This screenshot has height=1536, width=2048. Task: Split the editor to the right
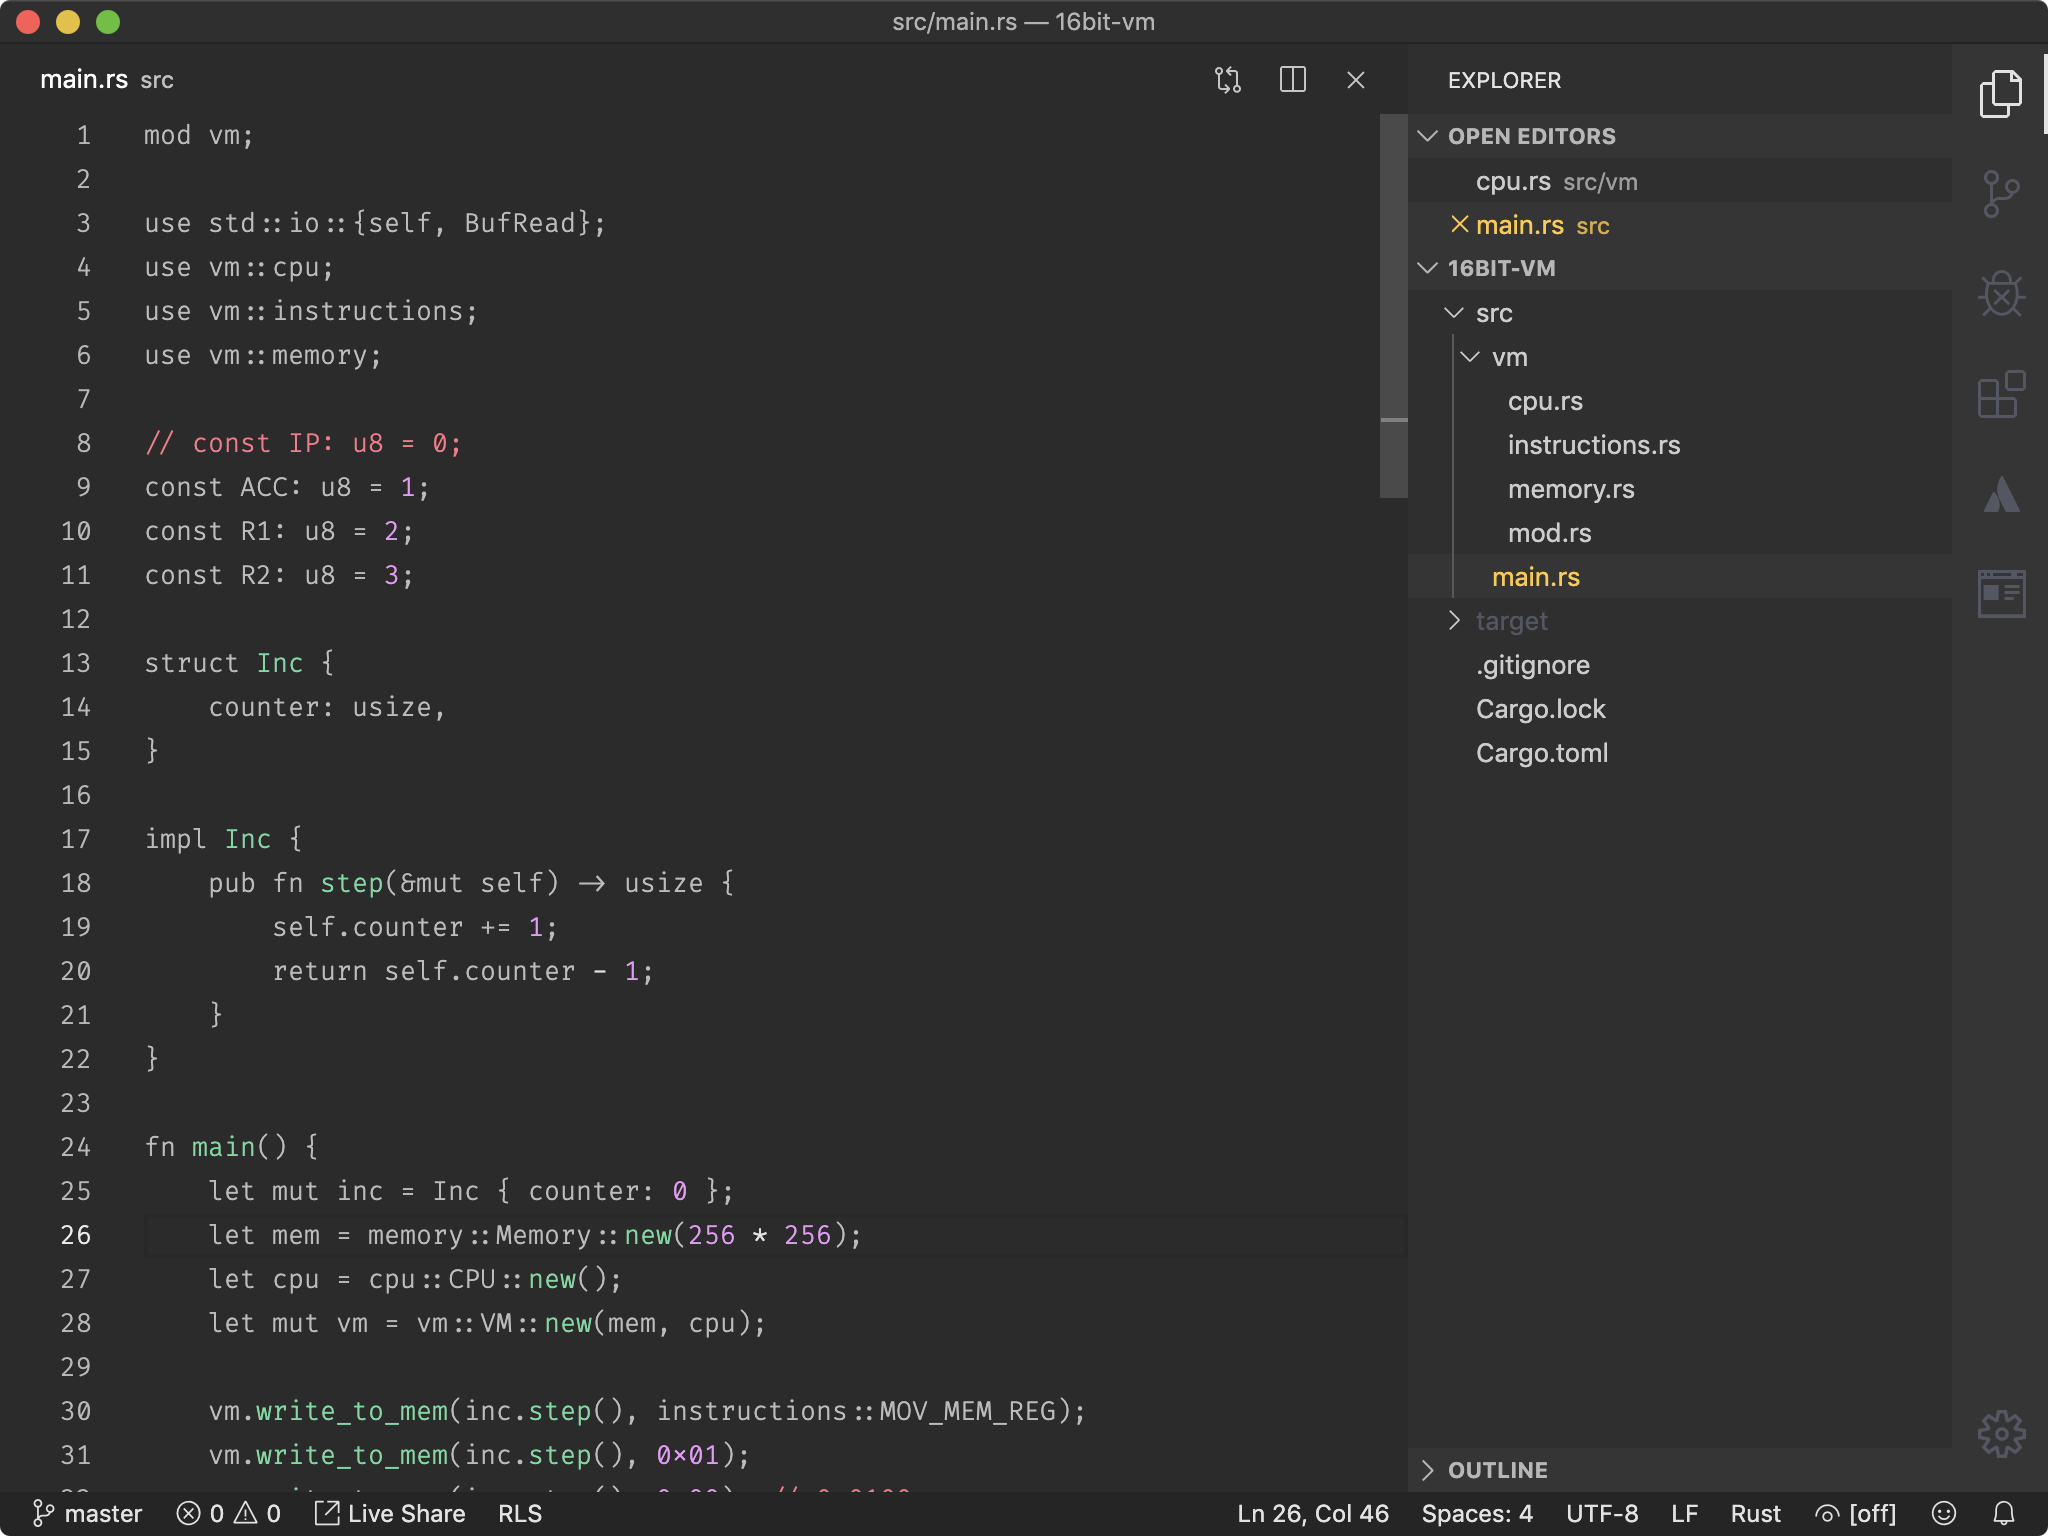1292,80
